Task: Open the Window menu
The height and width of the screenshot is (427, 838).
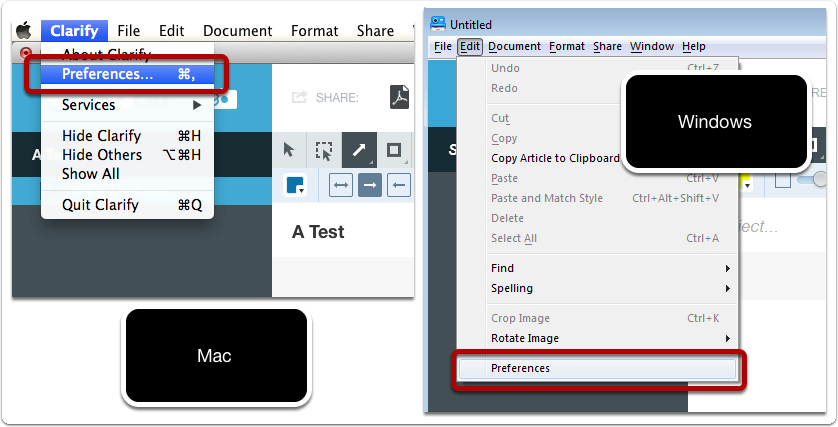Action: tap(652, 46)
